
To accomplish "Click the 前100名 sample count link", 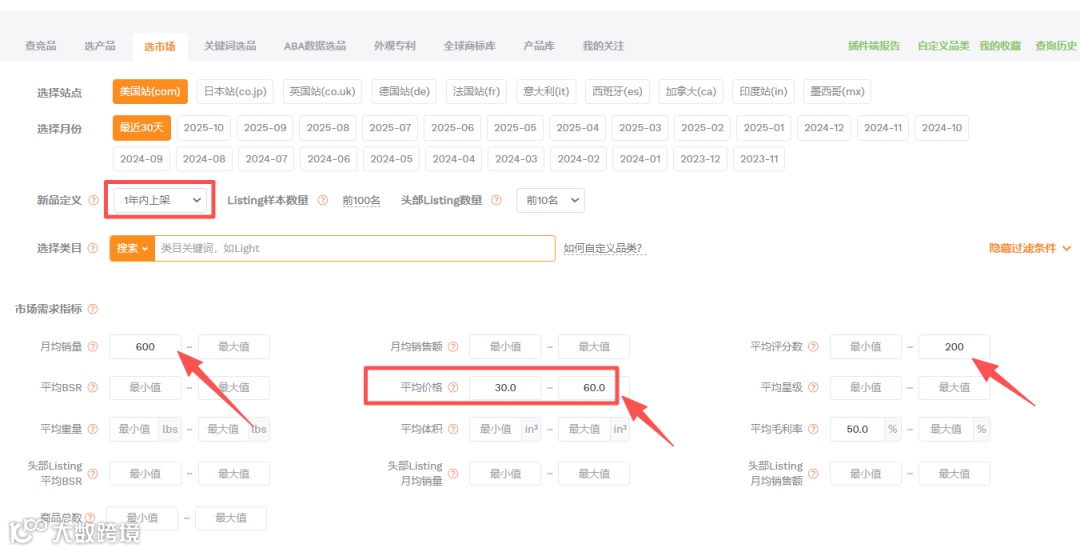I will click(x=362, y=201).
